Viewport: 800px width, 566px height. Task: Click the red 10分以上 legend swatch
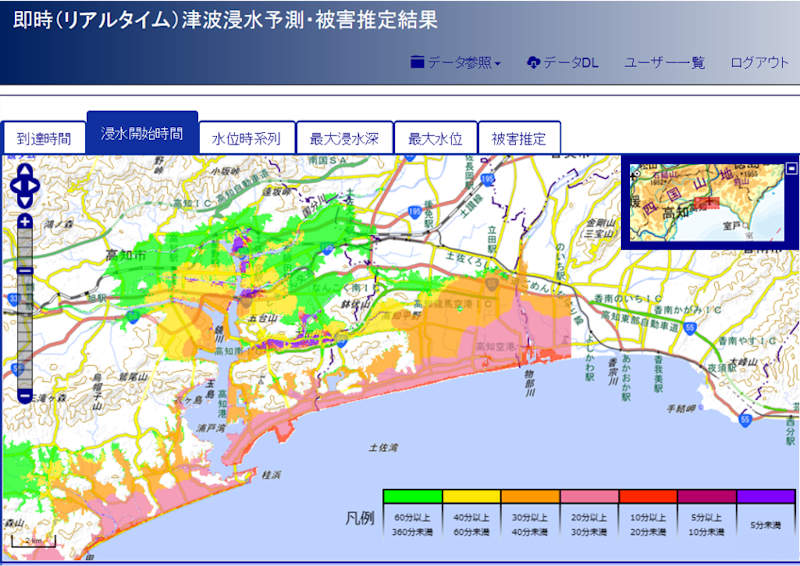click(648, 496)
